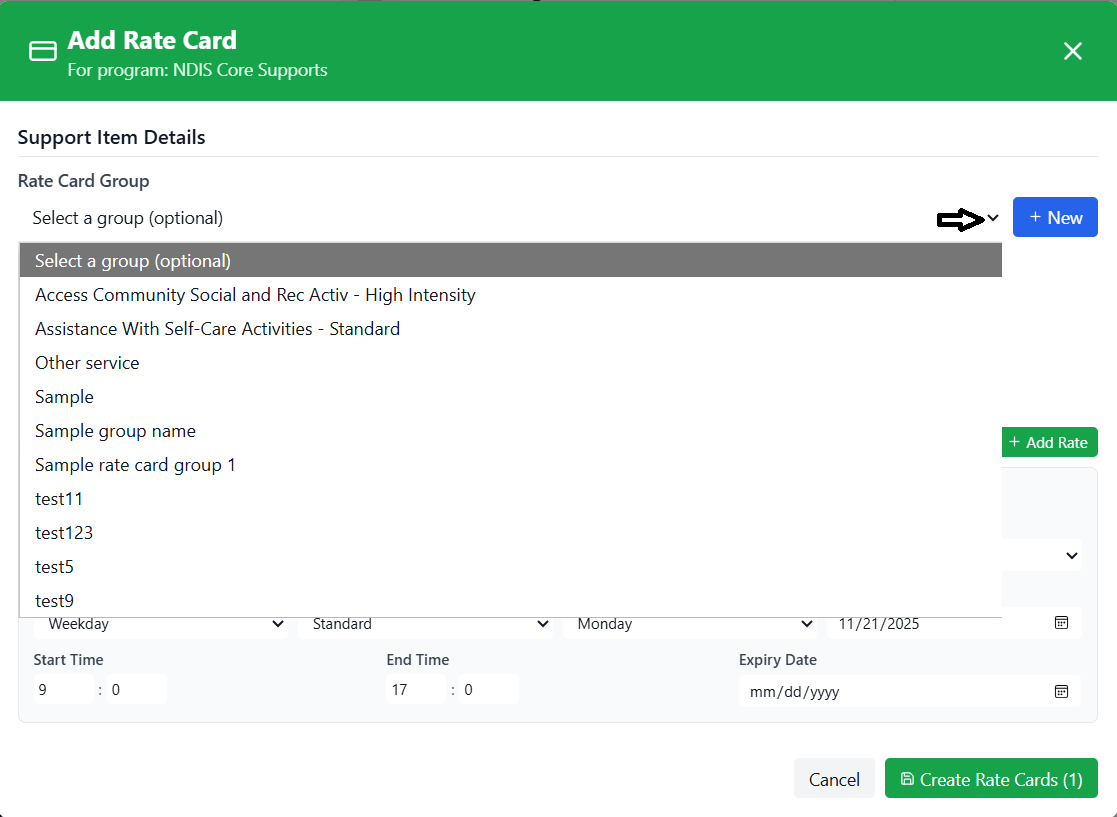Select 'Access Community Social and Rec Activ' option
Image resolution: width=1117 pixels, height=817 pixels.
(x=255, y=295)
